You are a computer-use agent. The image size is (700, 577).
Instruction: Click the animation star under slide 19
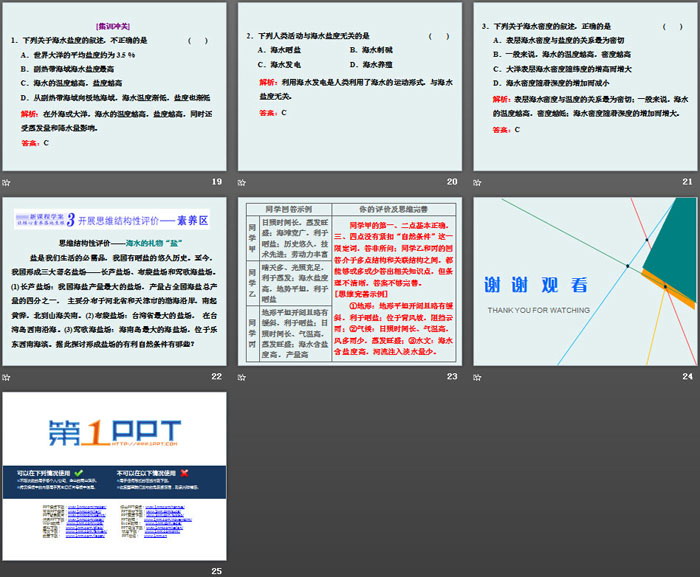tap(6, 181)
